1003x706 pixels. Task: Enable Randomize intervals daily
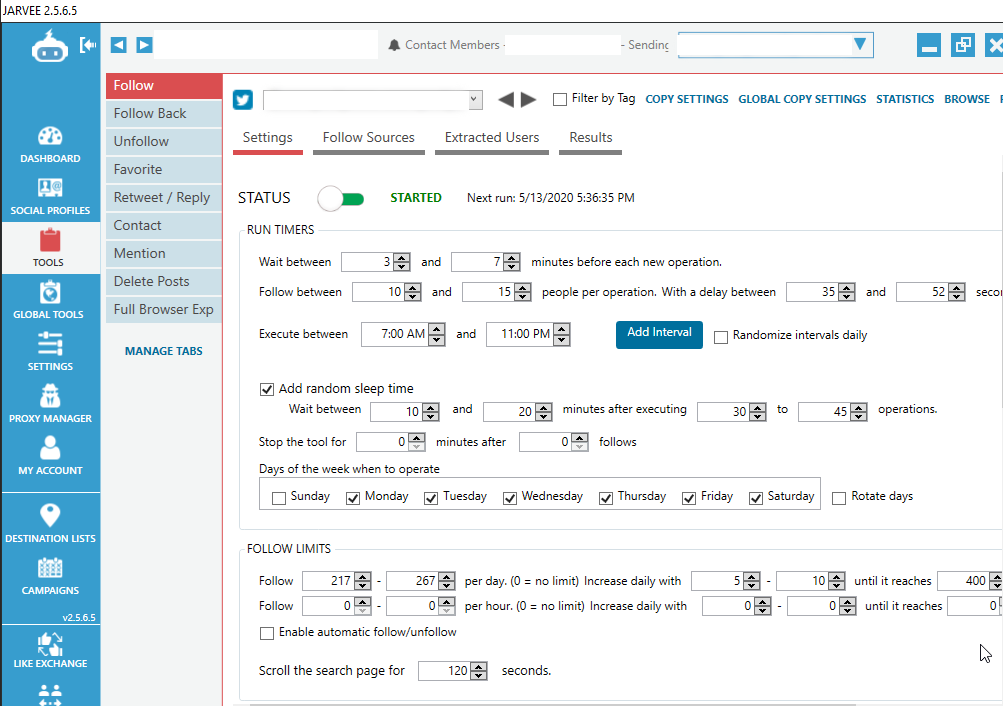click(721, 337)
